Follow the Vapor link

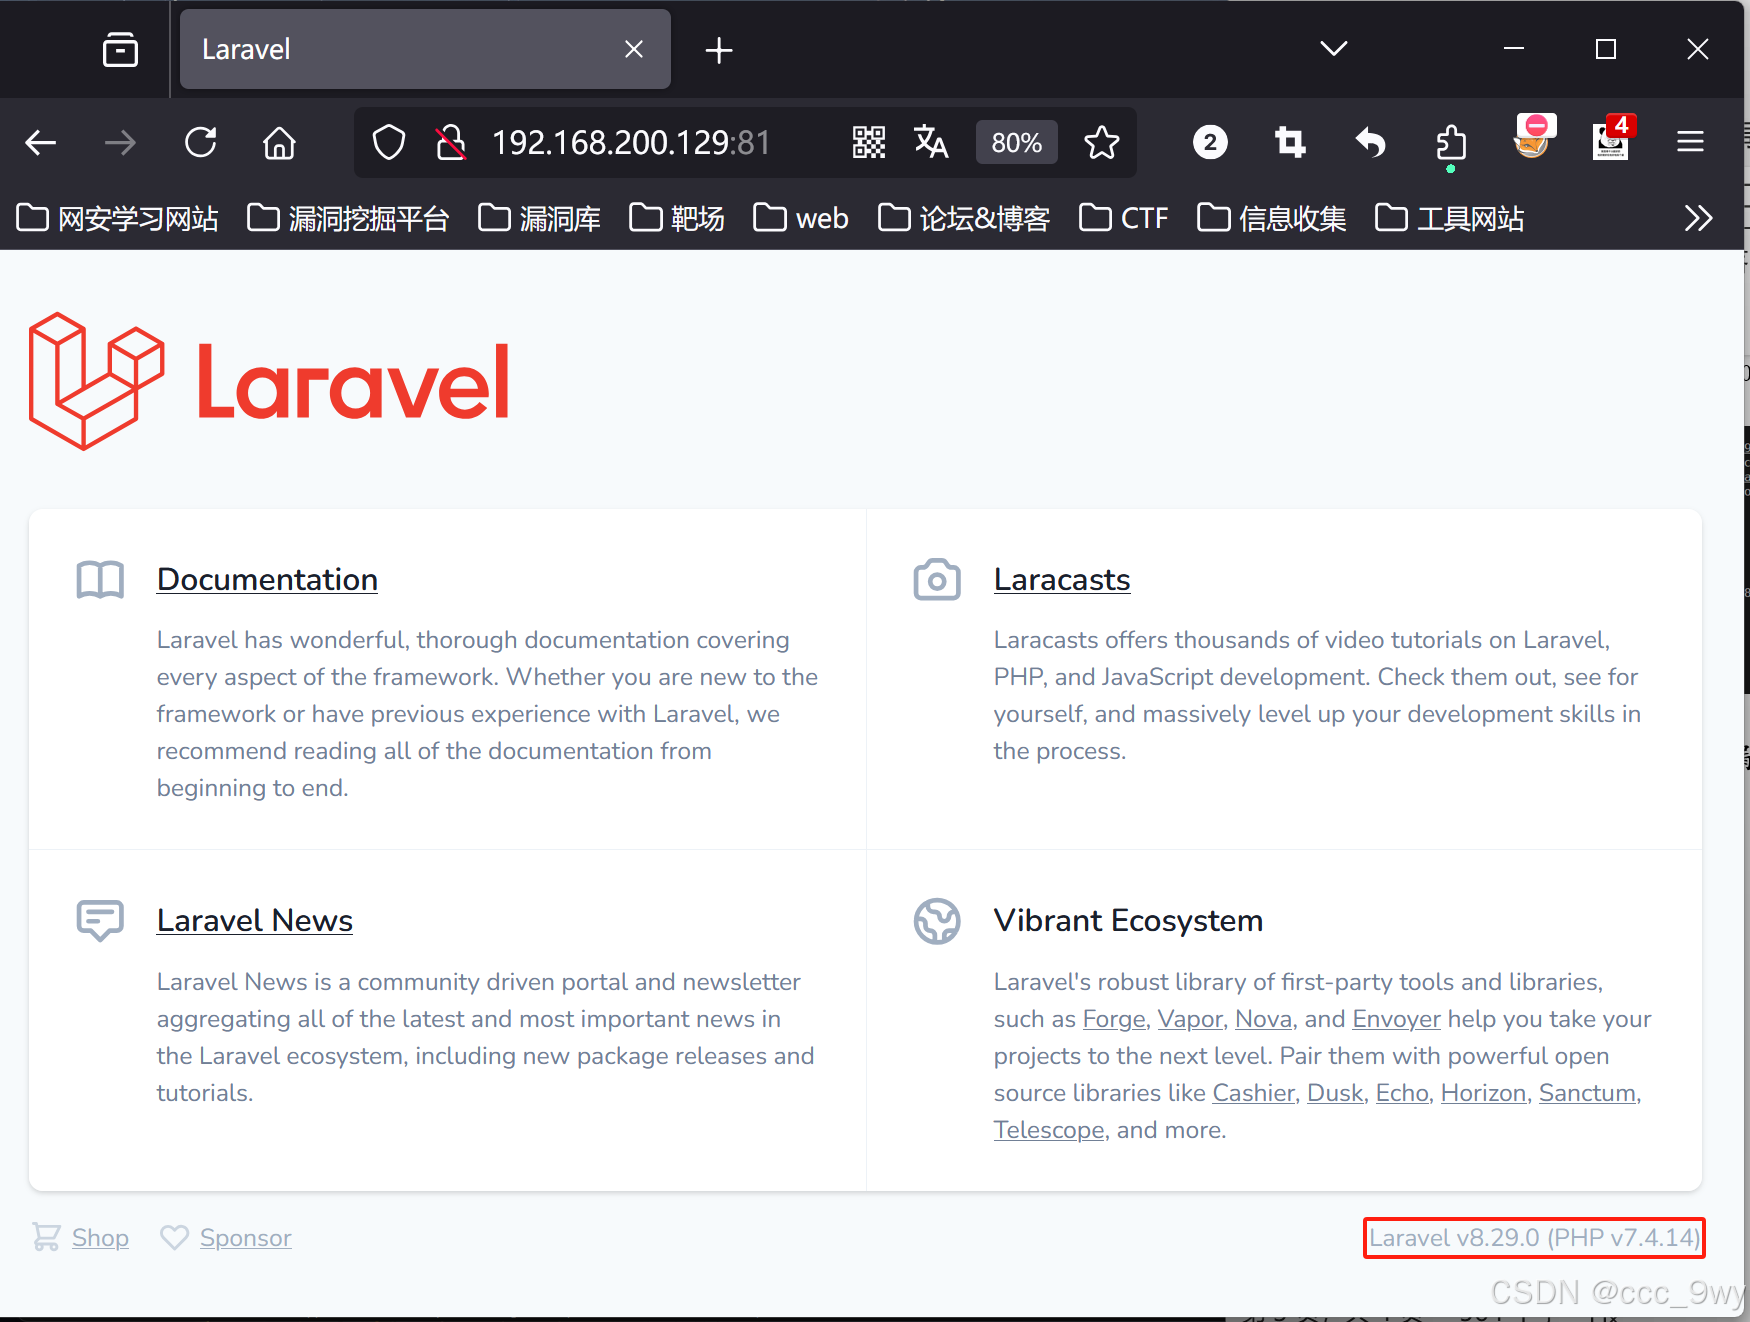[1190, 1019]
